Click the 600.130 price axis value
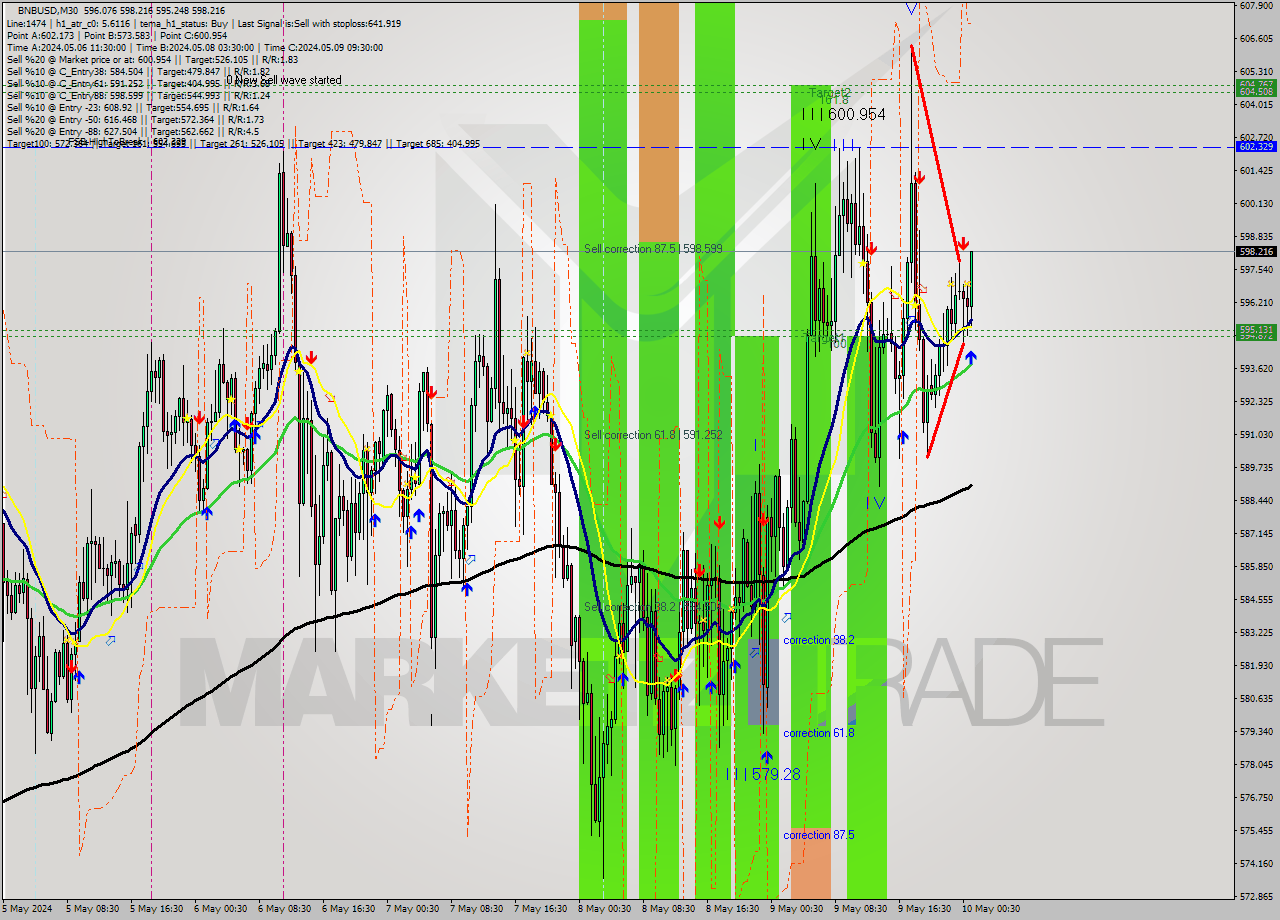The width and height of the screenshot is (1280, 920). point(1255,203)
